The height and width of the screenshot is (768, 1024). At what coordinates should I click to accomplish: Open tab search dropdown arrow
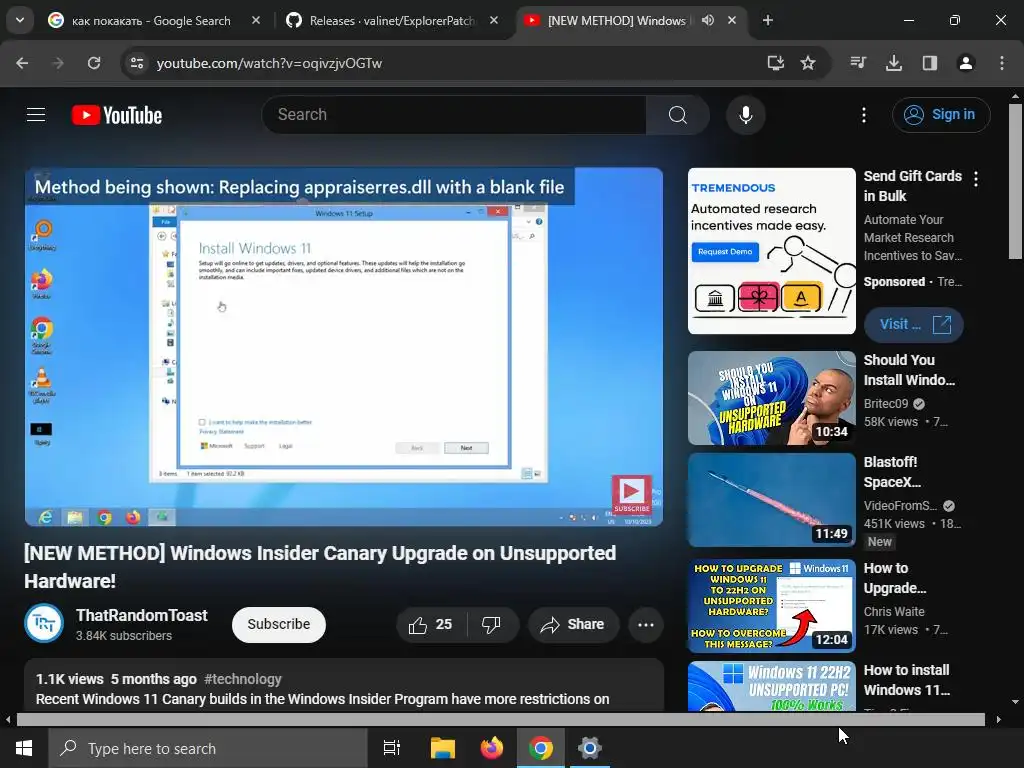tap(20, 20)
